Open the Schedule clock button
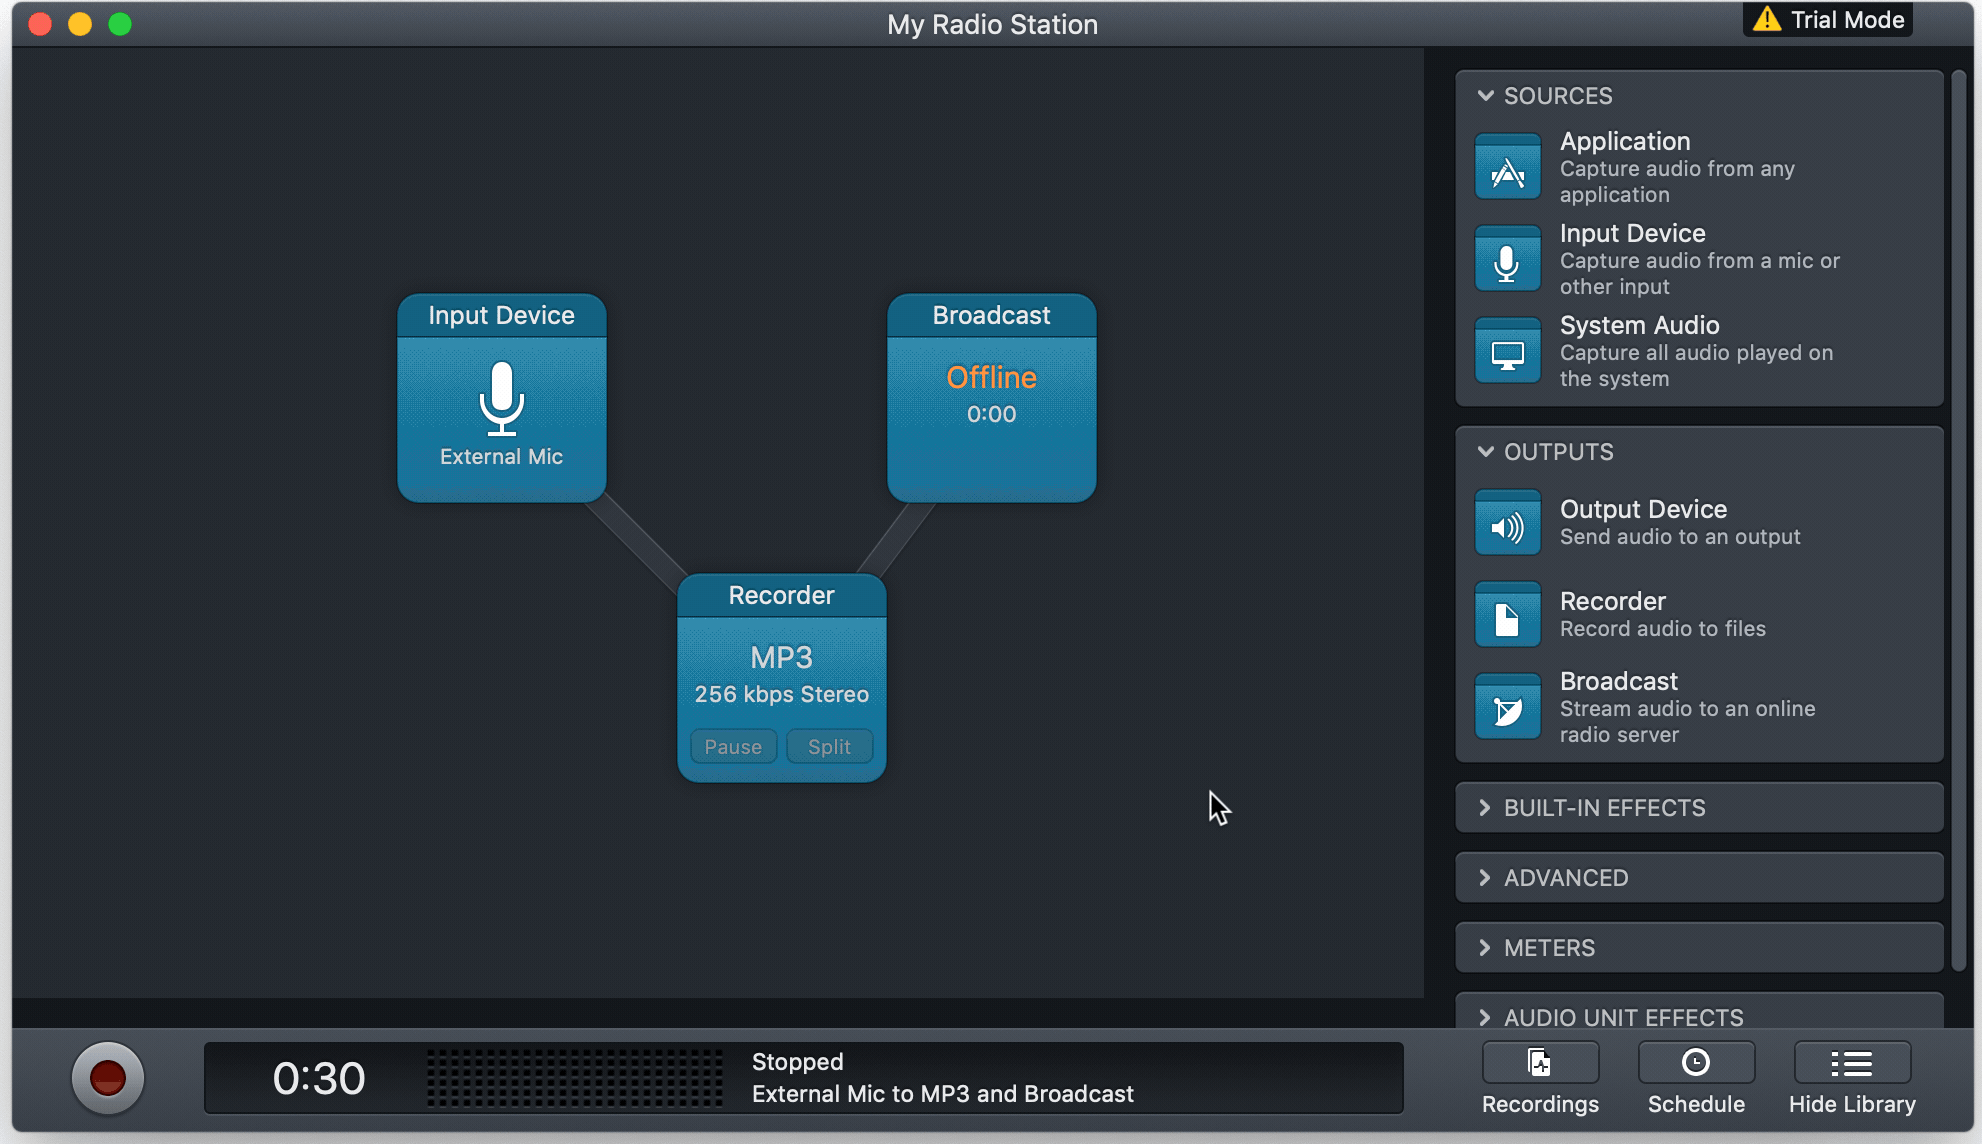The height and width of the screenshot is (1144, 1982). tap(1696, 1064)
